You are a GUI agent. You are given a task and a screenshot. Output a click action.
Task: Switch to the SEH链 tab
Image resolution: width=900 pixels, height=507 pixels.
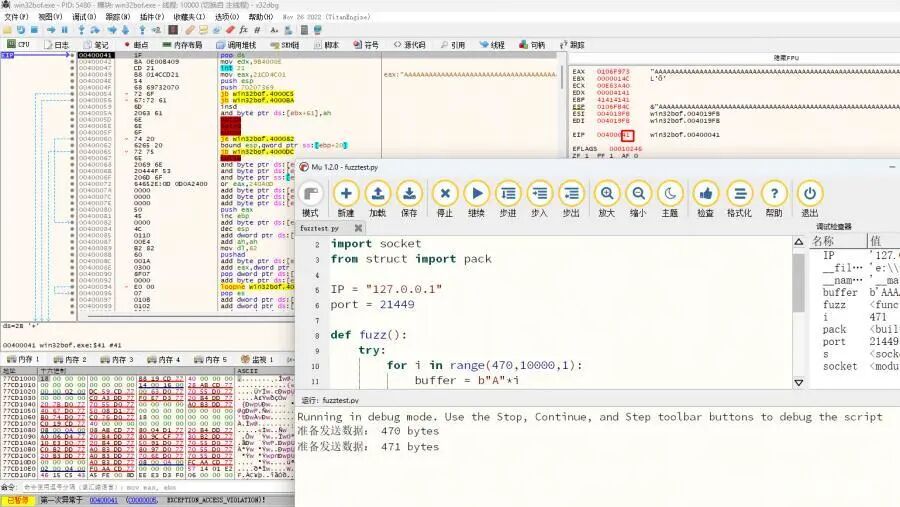[x=285, y=44]
